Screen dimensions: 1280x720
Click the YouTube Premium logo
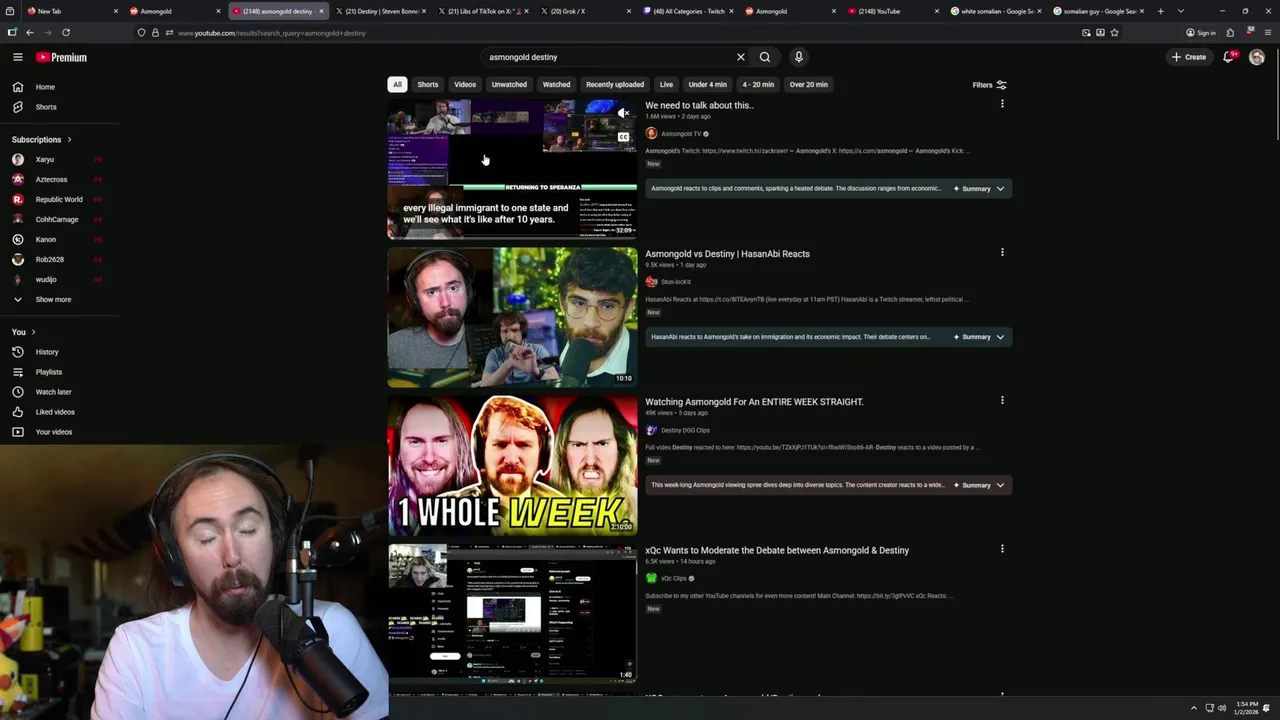[x=61, y=57]
